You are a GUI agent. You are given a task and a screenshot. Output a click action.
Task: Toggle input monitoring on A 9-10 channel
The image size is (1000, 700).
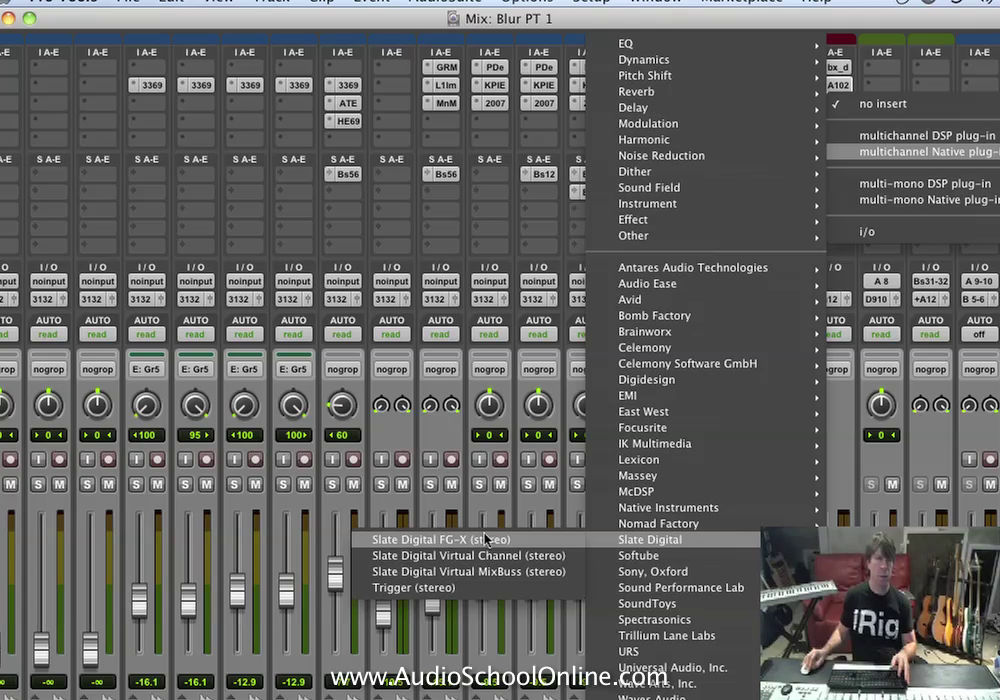pos(969,459)
